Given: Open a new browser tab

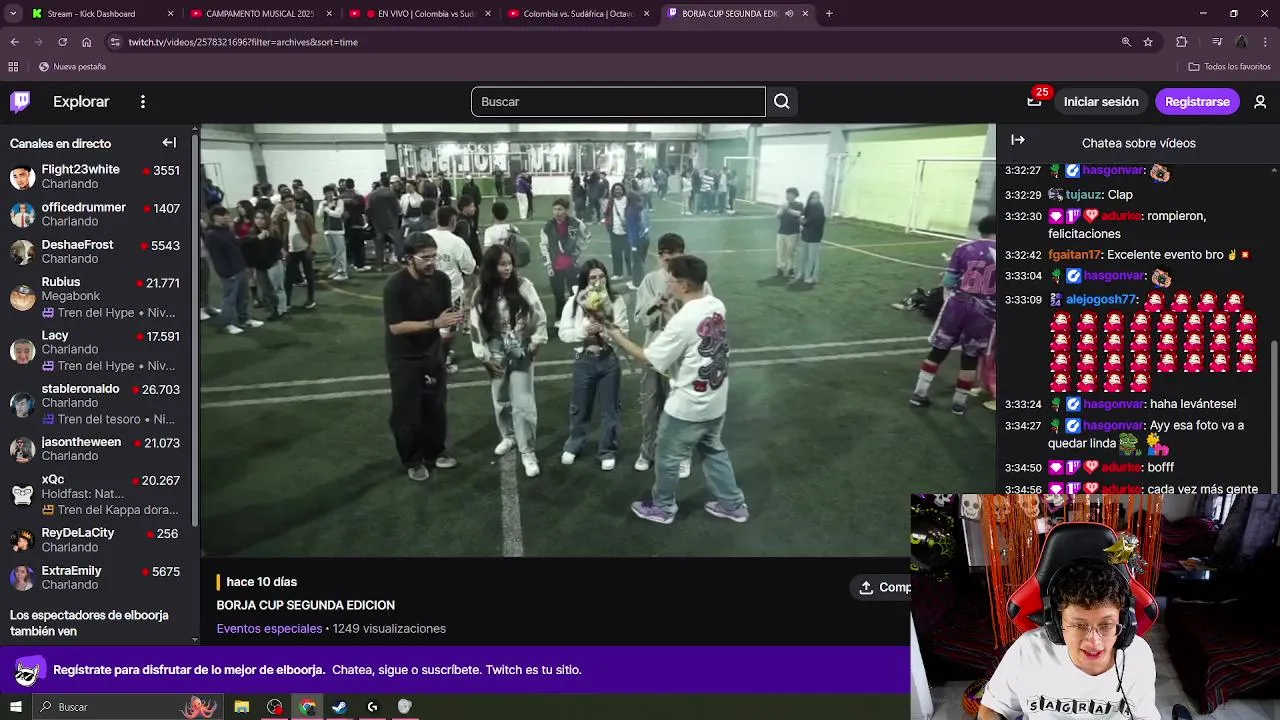Looking at the screenshot, I should (829, 14).
